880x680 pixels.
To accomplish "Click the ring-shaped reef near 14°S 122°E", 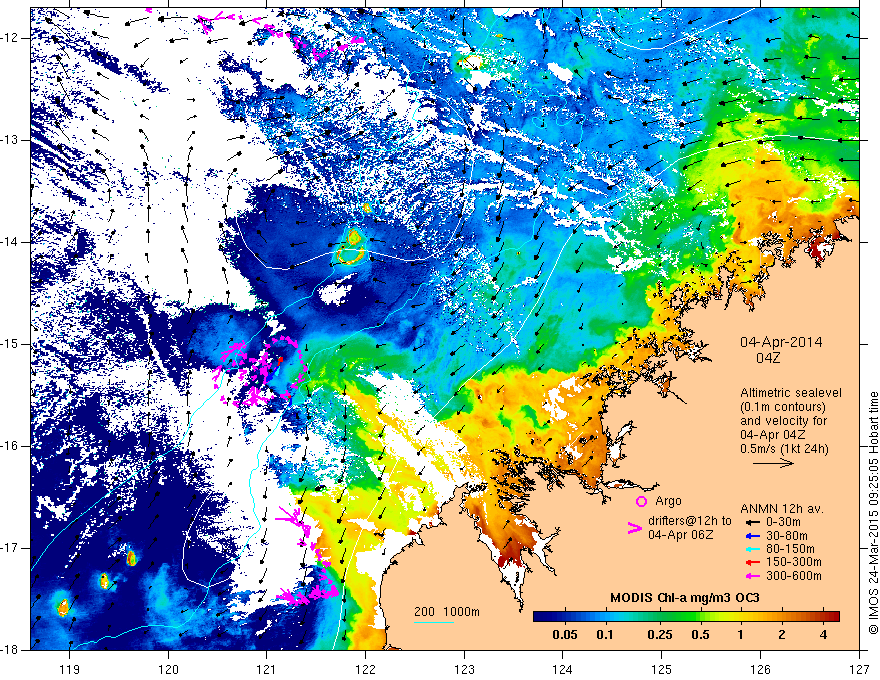I will [x=351, y=256].
